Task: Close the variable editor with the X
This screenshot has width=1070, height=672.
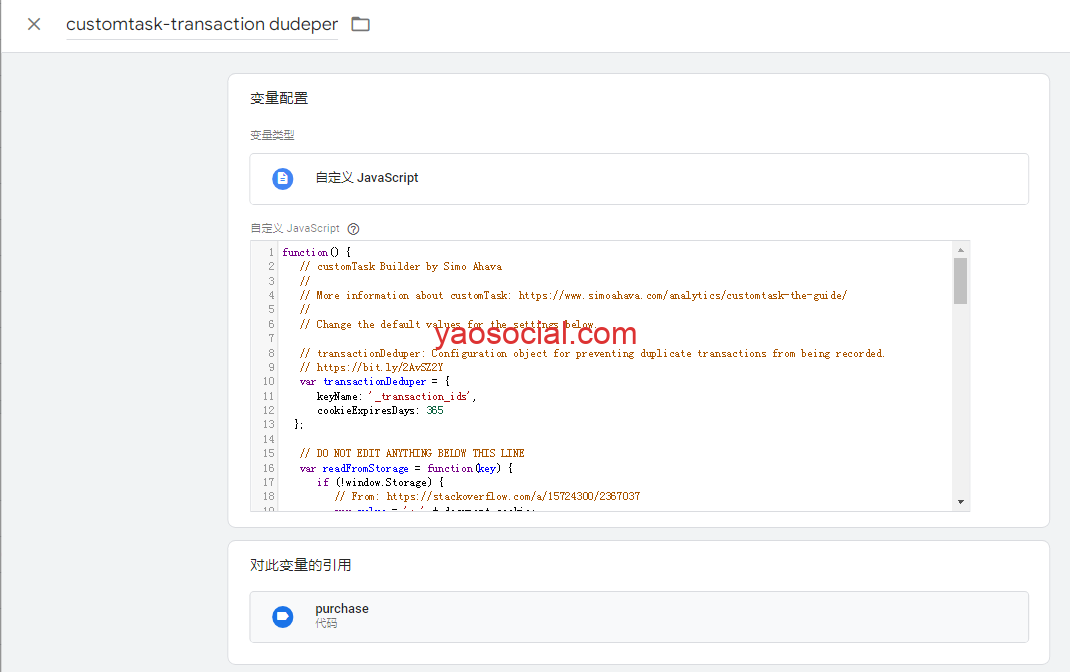Action: click(34, 24)
